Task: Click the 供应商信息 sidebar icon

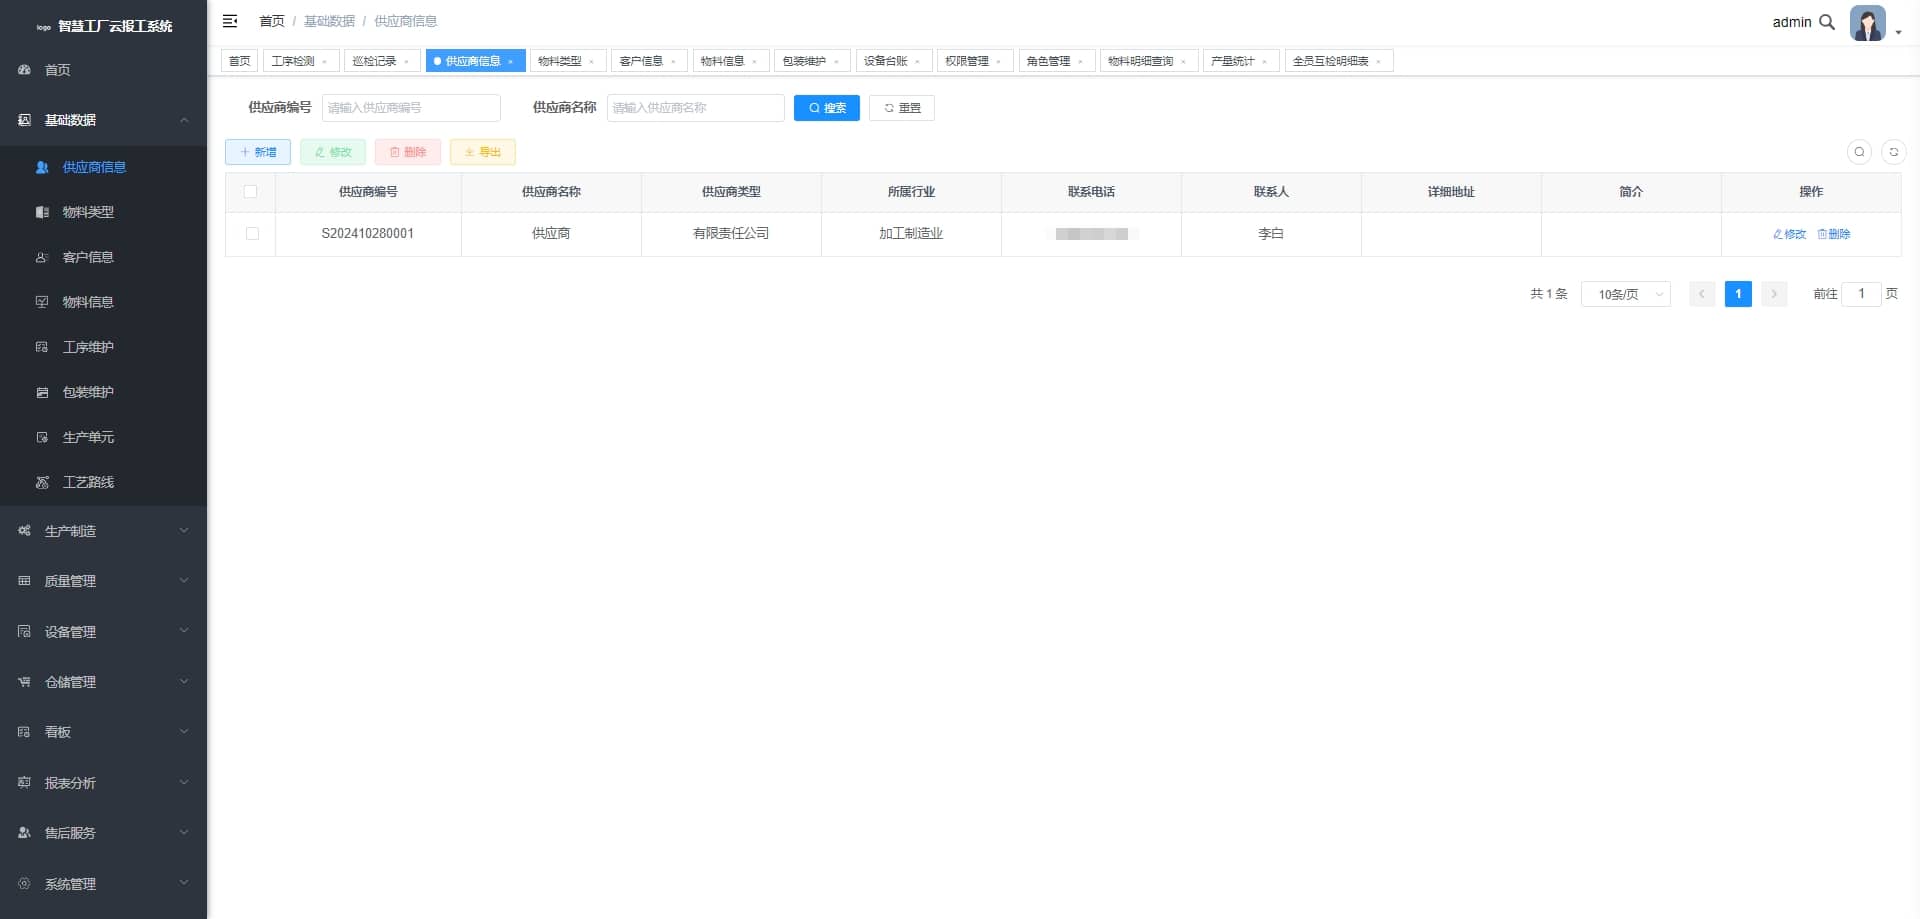Action: (42, 167)
